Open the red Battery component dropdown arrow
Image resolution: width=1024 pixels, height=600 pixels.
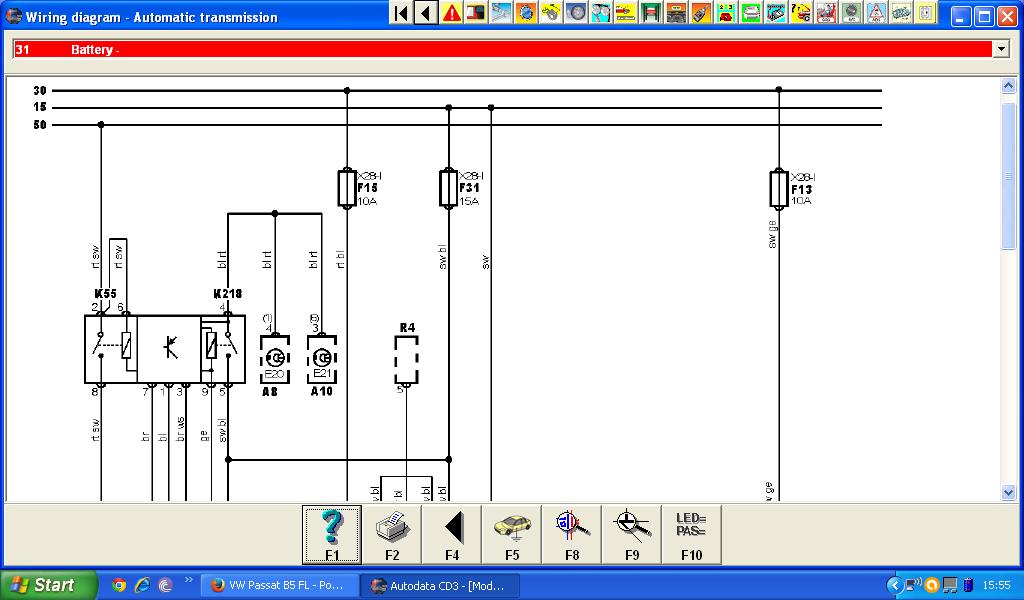1001,49
